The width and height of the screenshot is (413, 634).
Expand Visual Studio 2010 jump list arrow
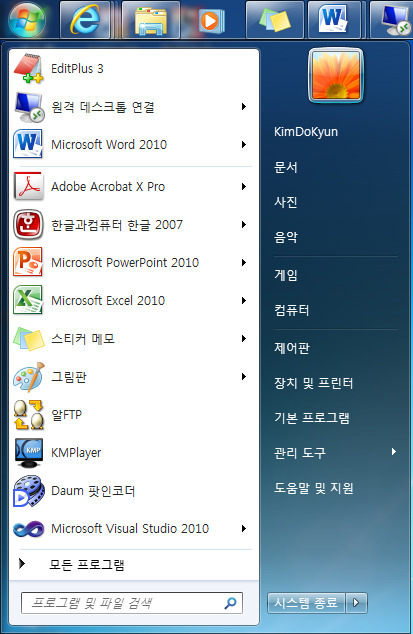(x=244, y=528)
